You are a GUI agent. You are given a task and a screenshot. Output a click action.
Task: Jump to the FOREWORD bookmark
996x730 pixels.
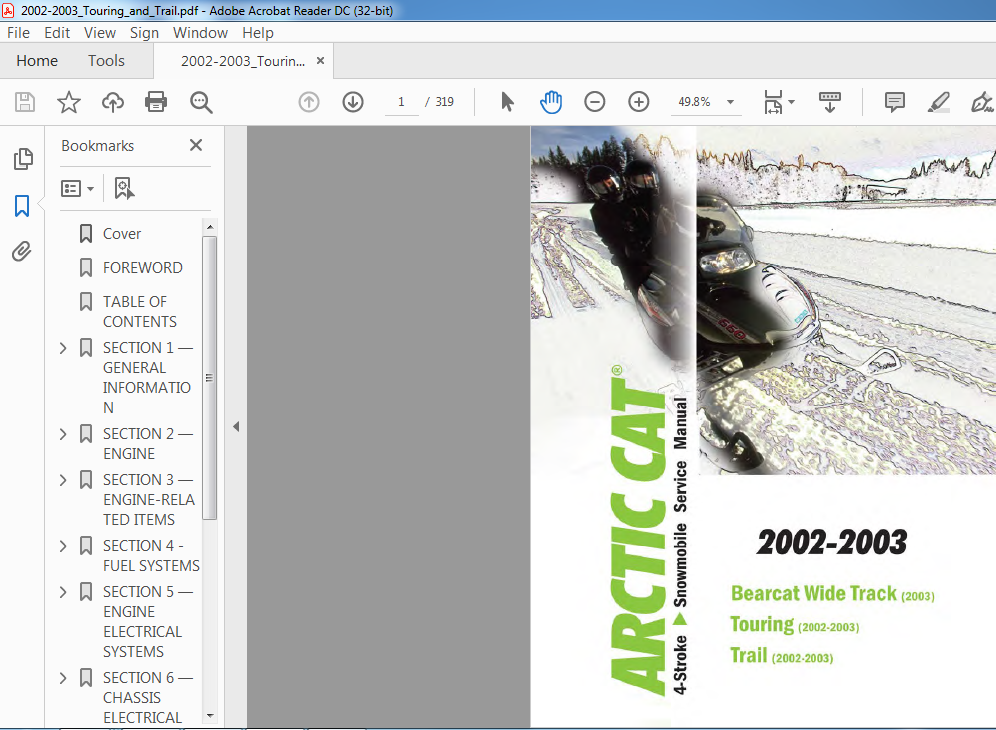[143, 267]
